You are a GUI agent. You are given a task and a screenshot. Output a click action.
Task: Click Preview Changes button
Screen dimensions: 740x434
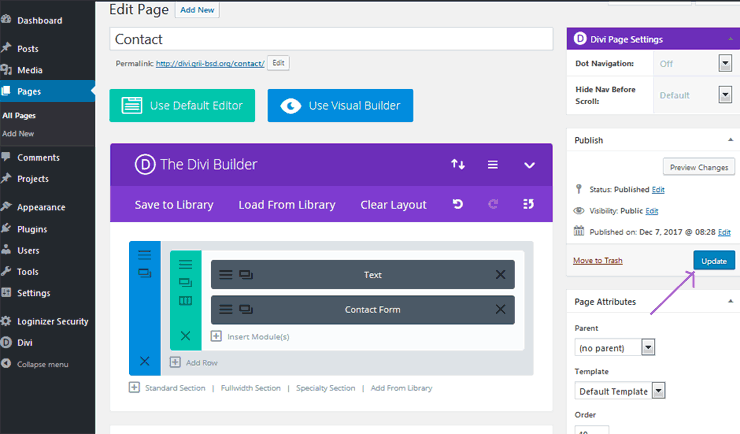coord(699,167)
